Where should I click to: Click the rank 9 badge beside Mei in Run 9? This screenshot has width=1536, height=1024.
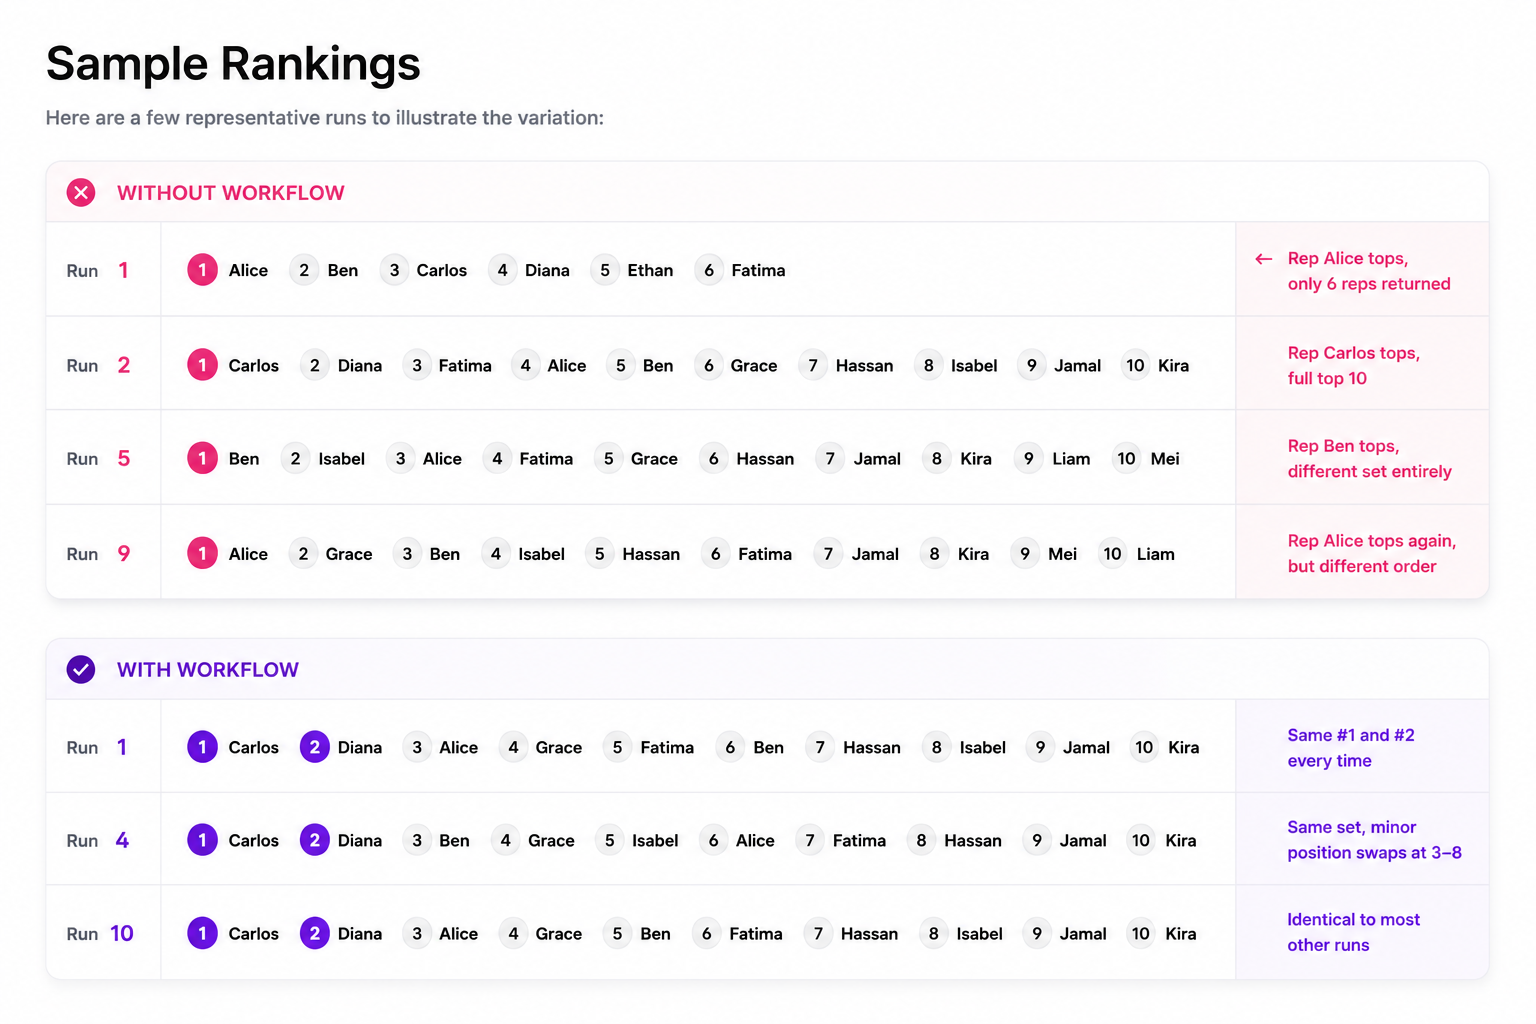(1025, 553)
